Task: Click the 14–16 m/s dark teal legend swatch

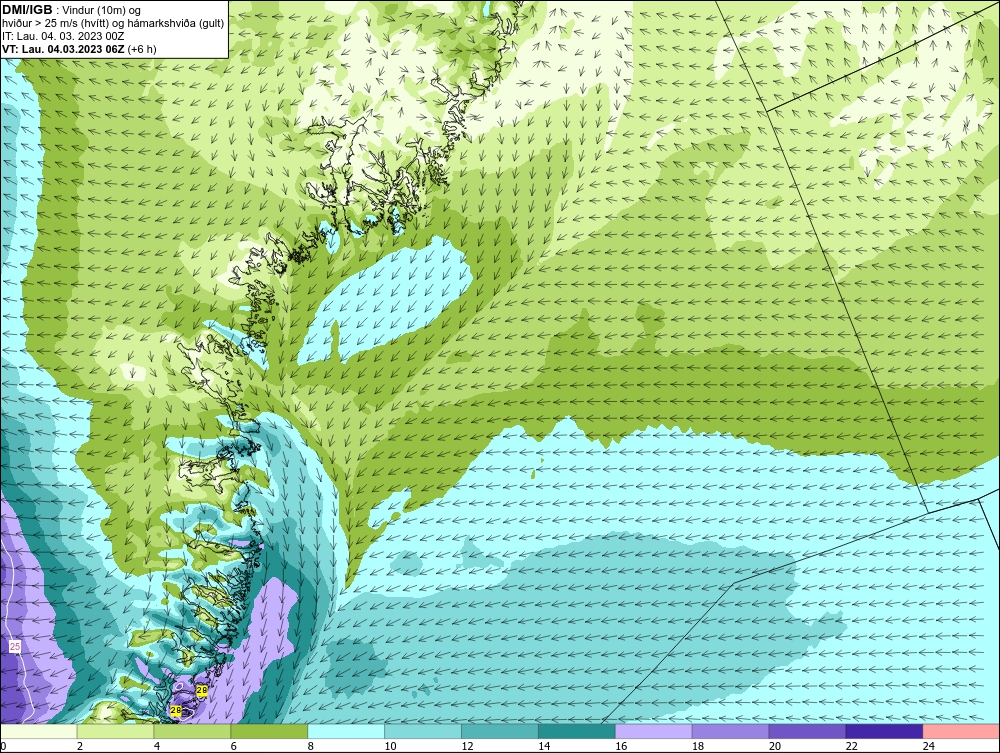Action: [x=577, y=731]
